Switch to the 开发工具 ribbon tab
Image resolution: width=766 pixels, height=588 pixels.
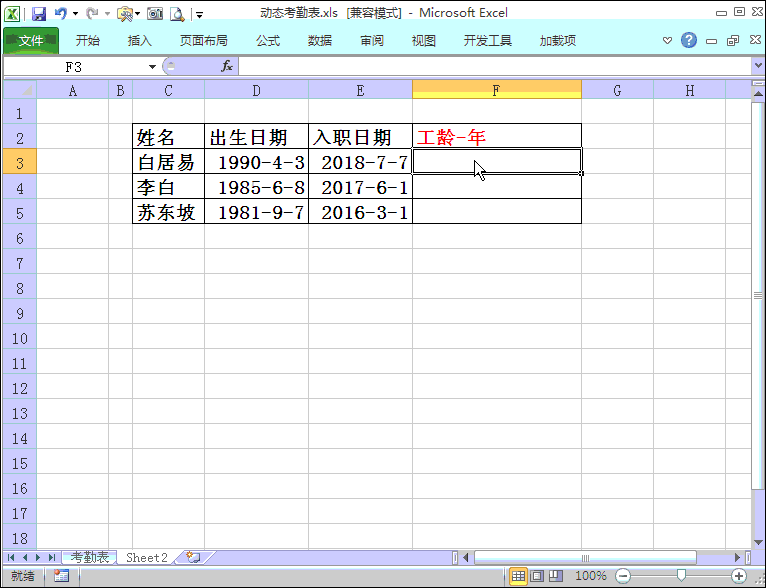click(x=488, y=41)
